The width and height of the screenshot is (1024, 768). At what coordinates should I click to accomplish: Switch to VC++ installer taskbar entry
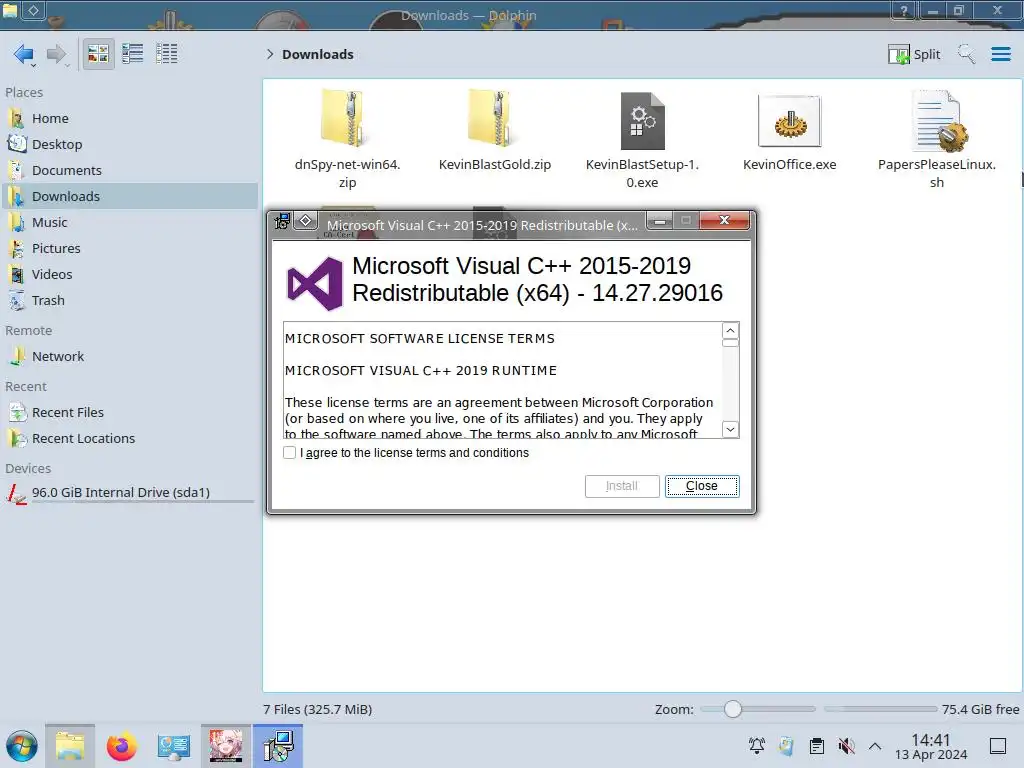(278, 746)
